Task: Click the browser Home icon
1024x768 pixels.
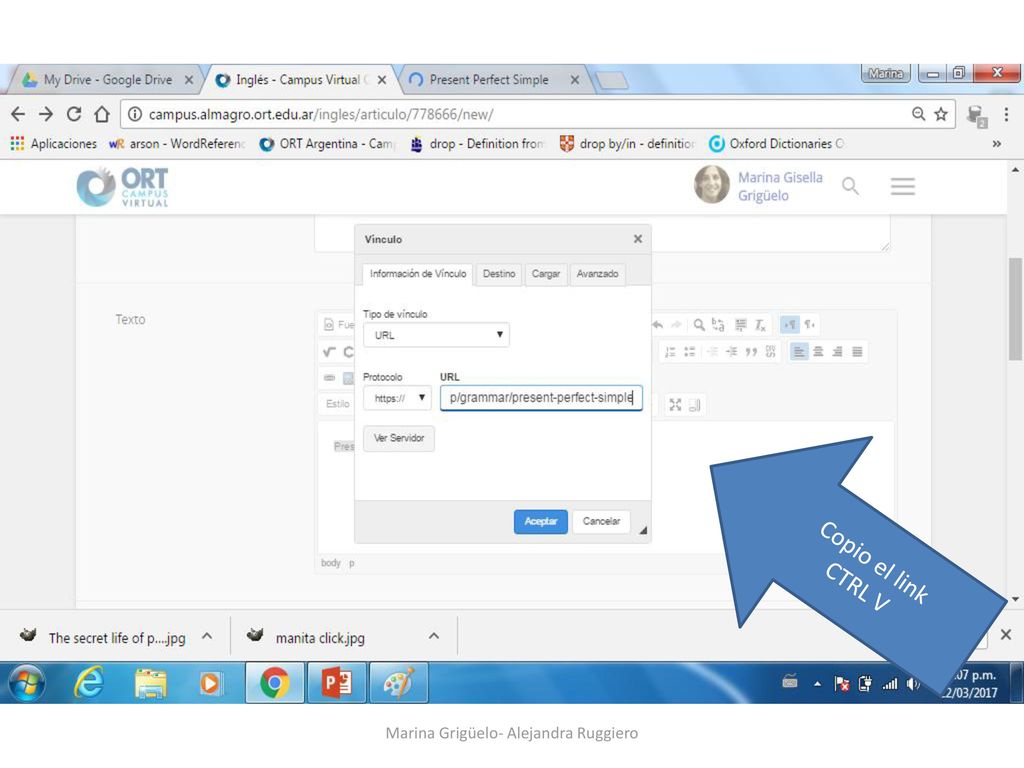Action: [102, 114]
